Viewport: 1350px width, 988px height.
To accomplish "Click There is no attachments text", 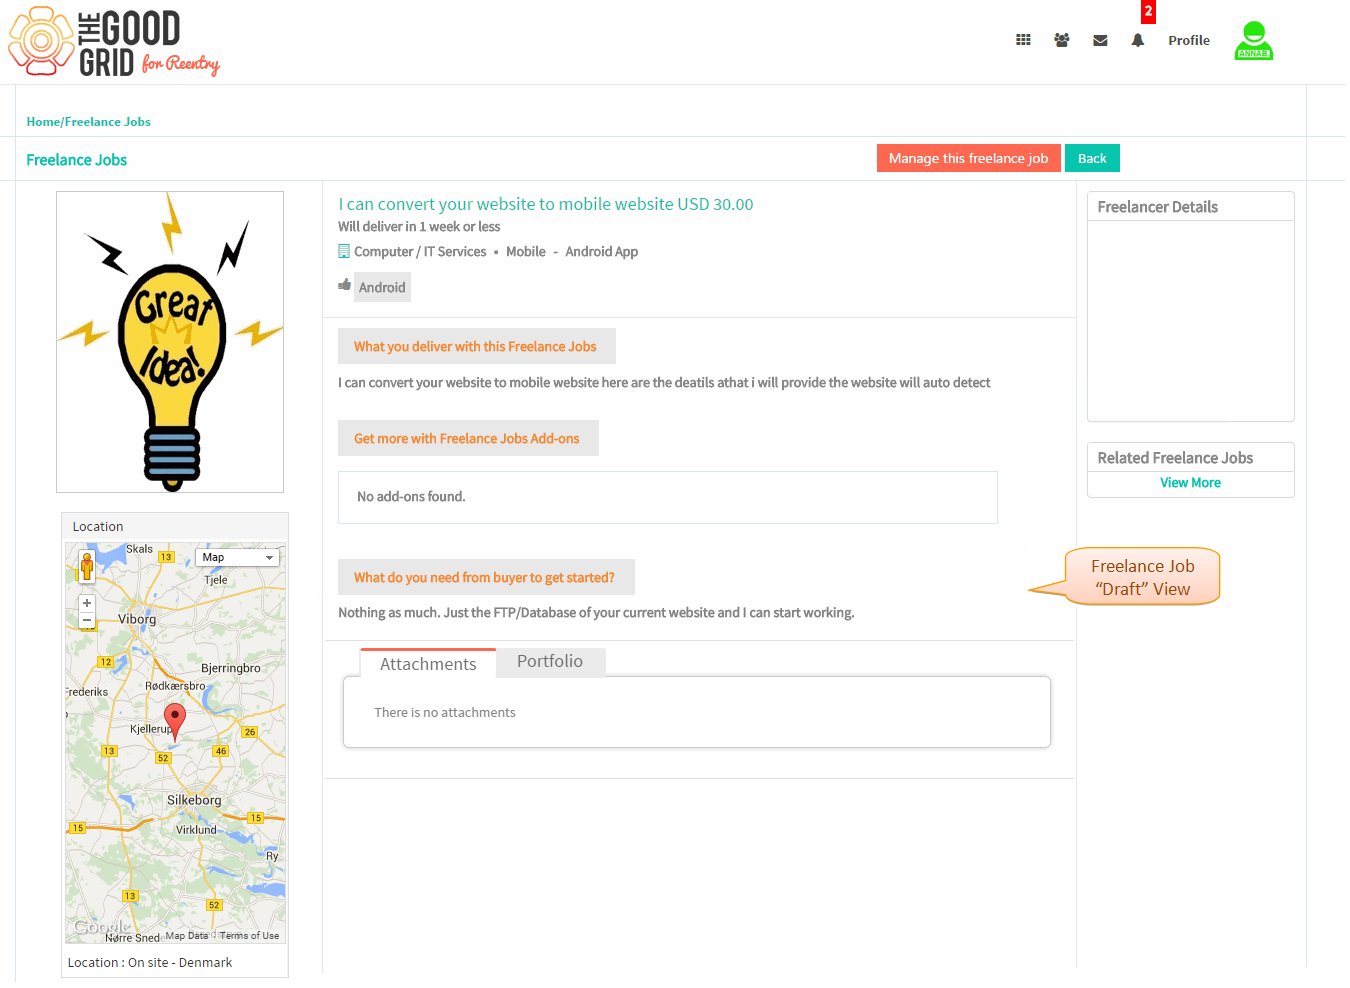I will [445, 713].
